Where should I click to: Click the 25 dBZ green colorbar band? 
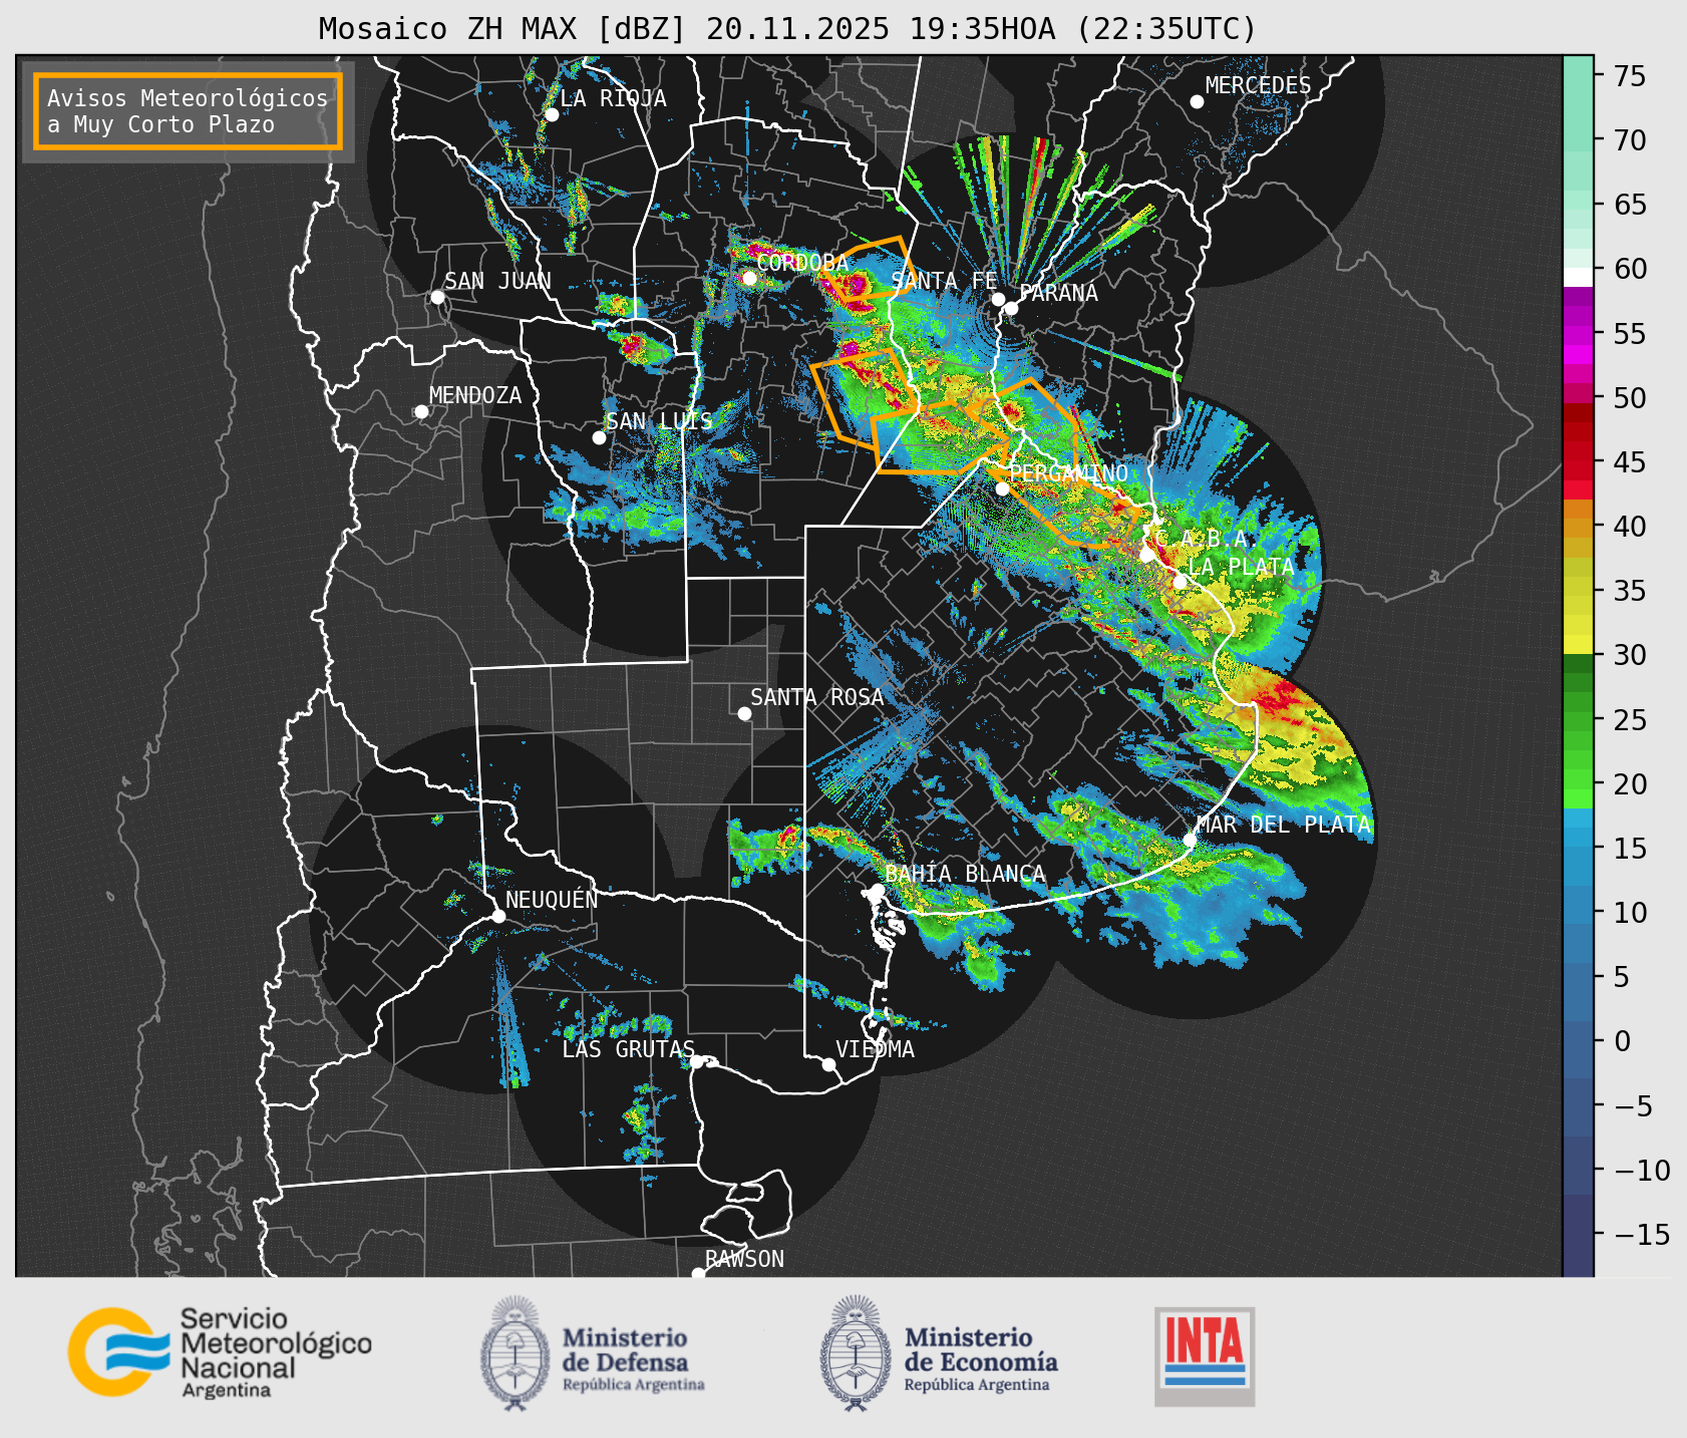click(1578, 719)
